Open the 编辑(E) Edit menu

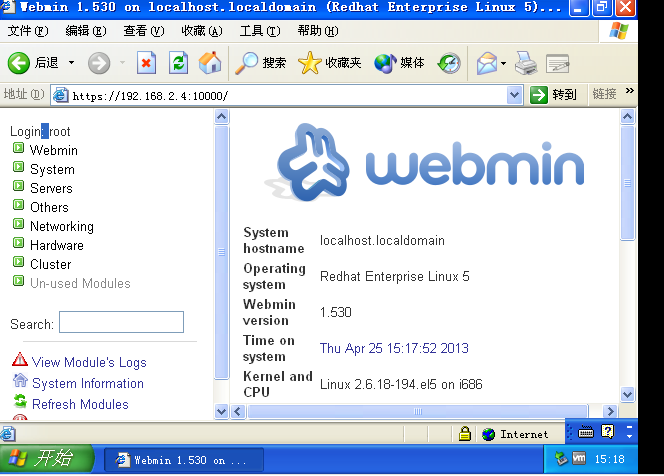click(x=86, y=31)
